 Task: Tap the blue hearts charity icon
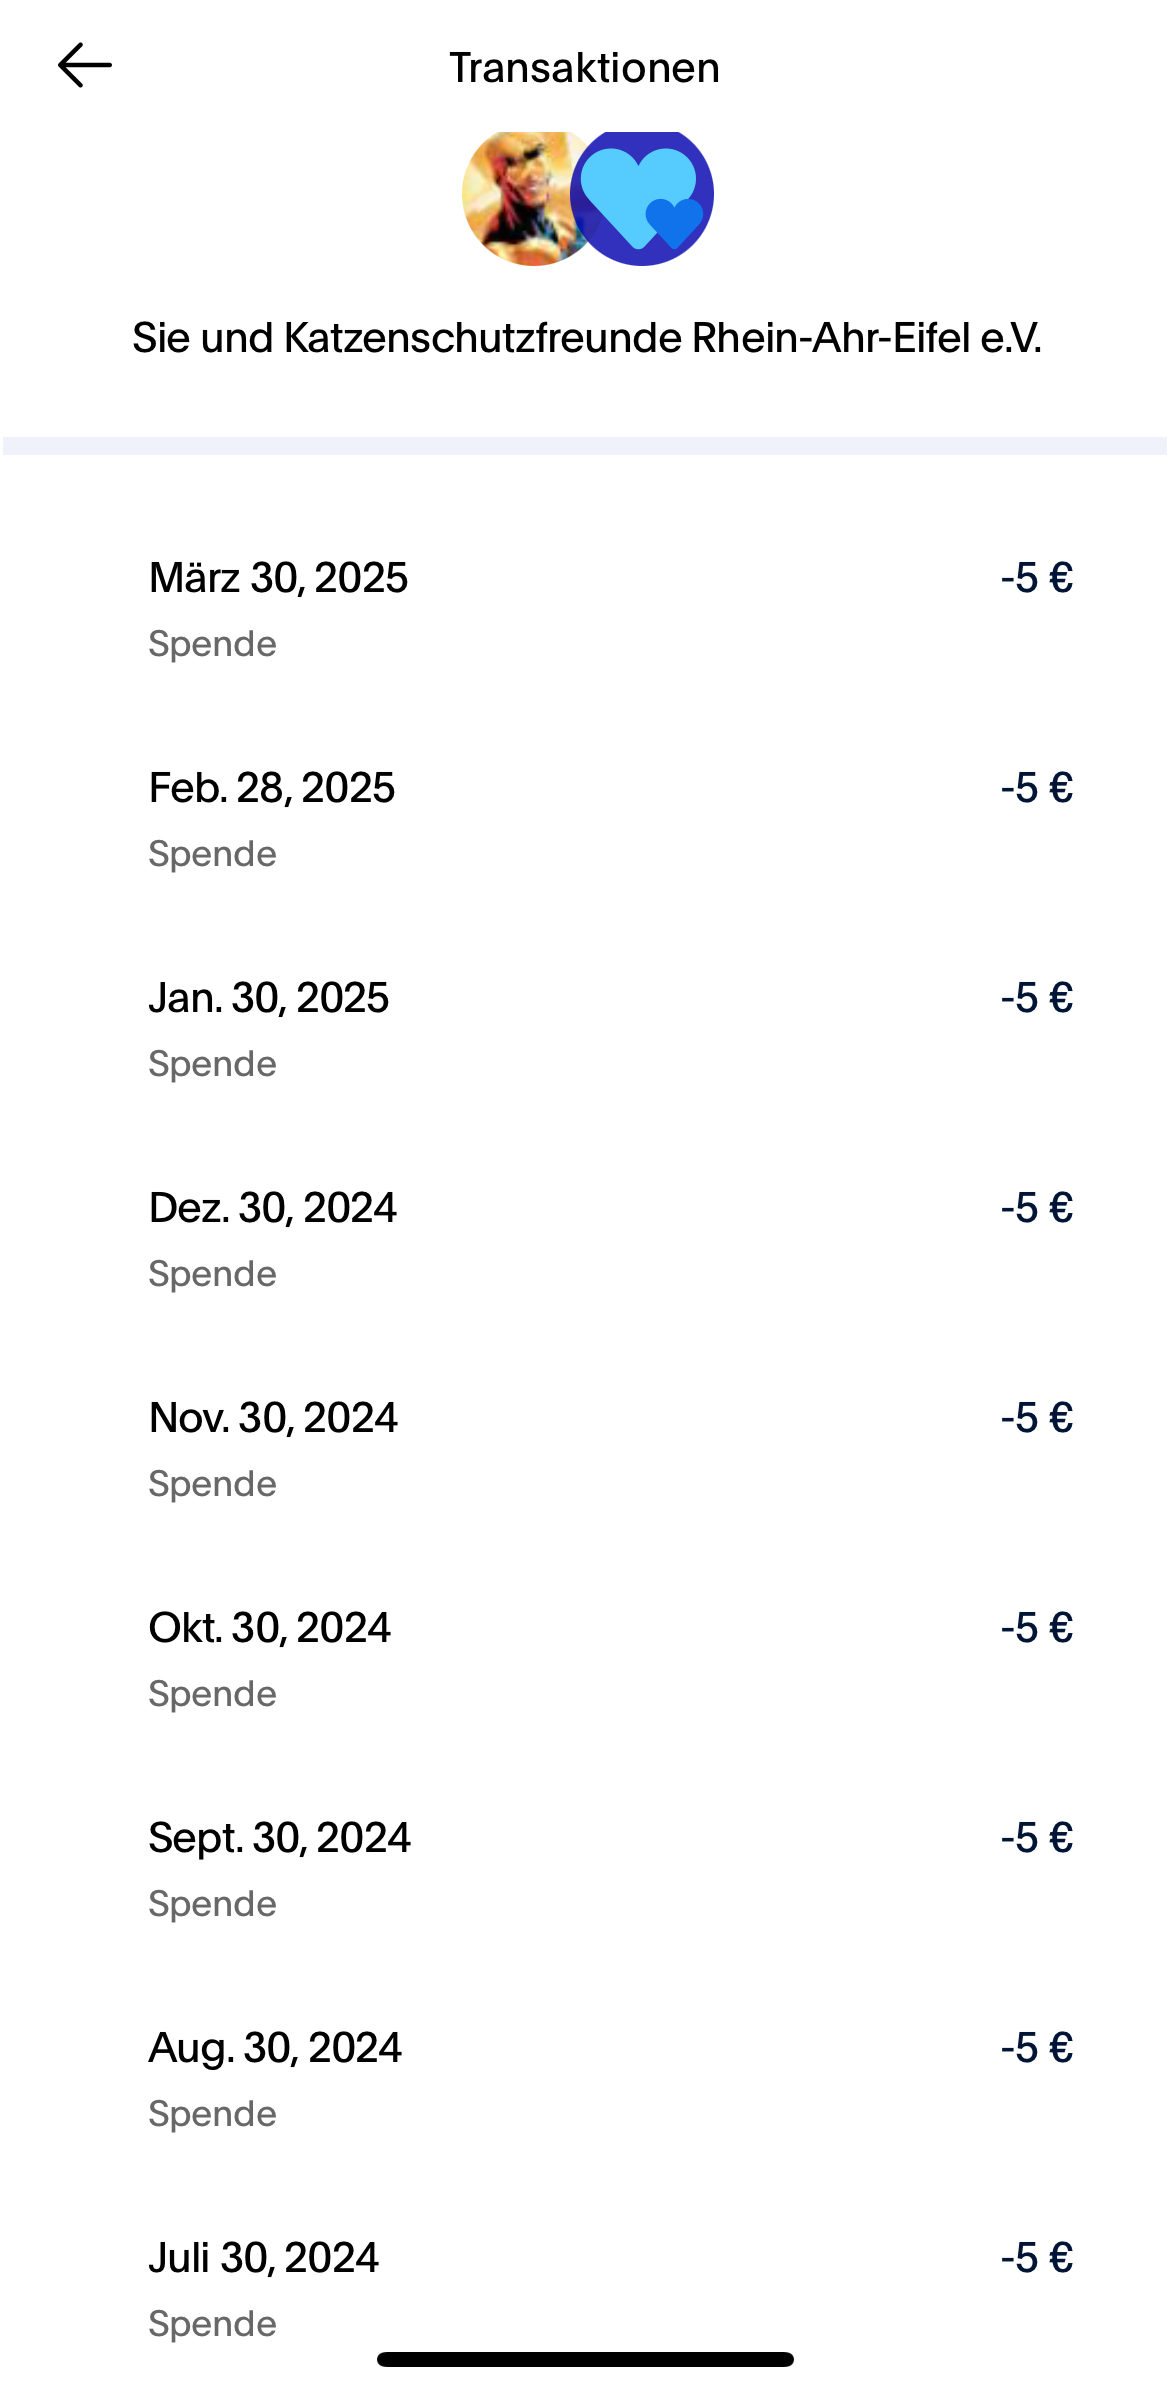point(643,197)
